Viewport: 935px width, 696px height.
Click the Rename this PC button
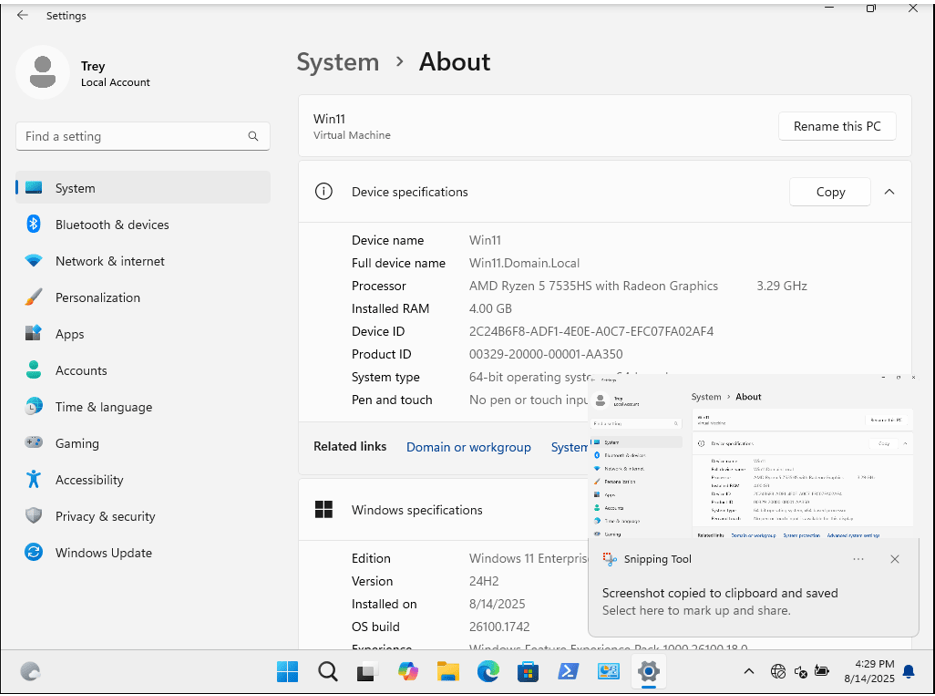tap(837, 127)
